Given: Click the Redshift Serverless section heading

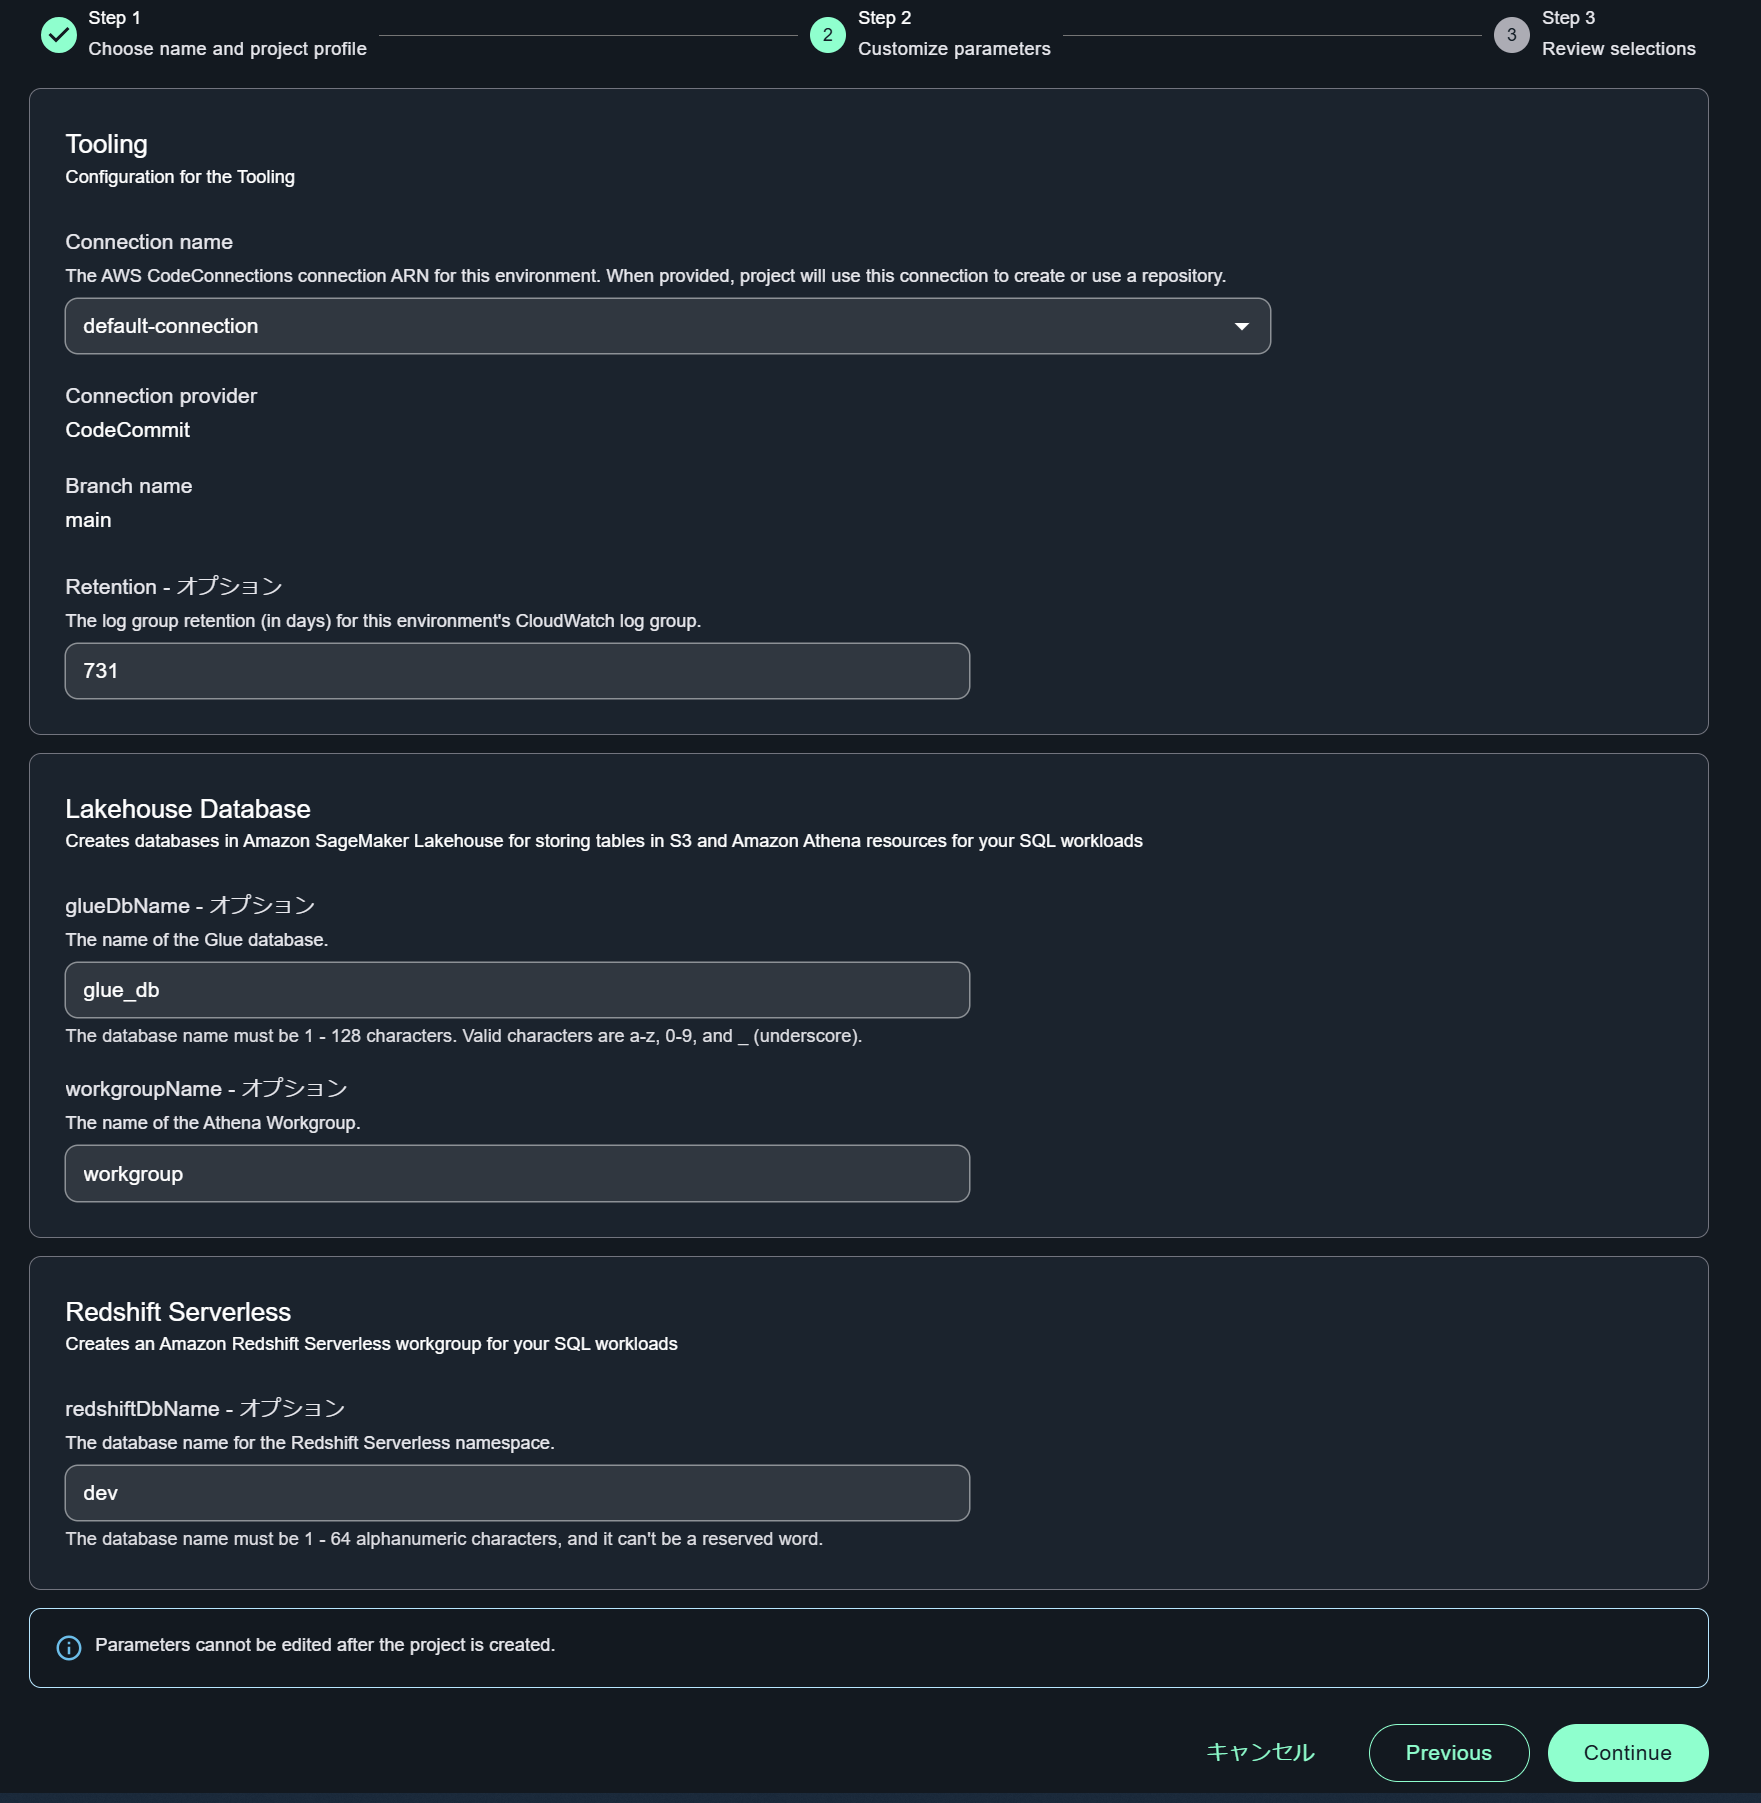Looking at the screenshot, I should coord(178,1312).
